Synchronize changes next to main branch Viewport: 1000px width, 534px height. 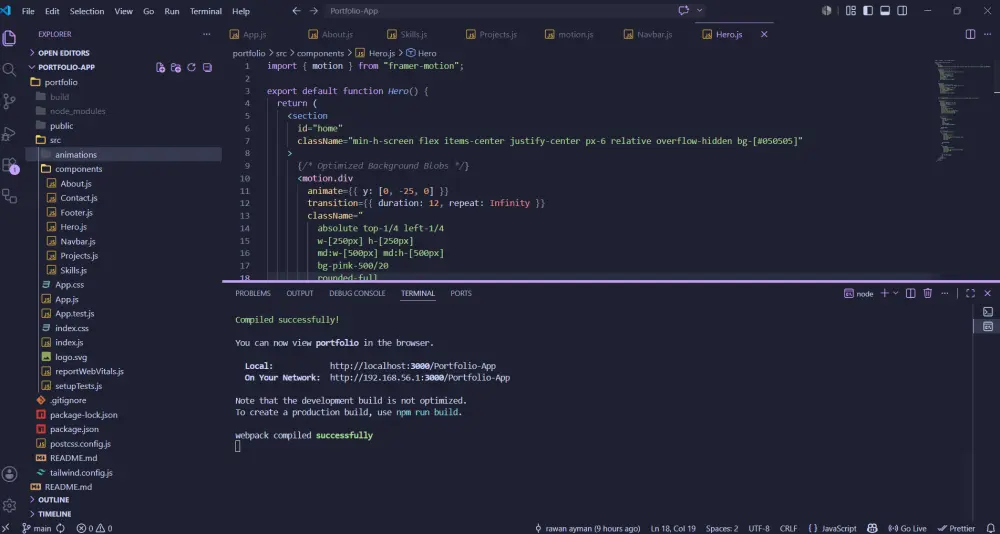pyautogui.click(x=61, y=528)
